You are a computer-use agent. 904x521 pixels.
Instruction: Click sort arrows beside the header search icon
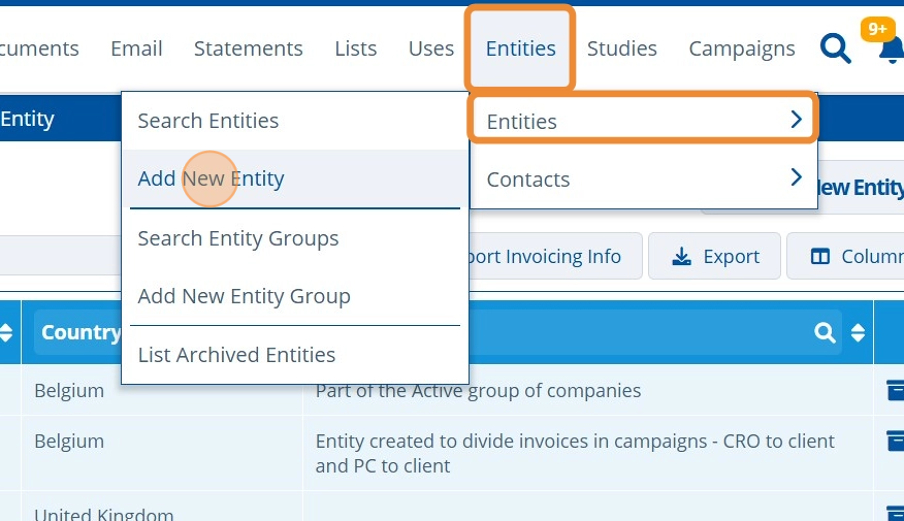857,333
